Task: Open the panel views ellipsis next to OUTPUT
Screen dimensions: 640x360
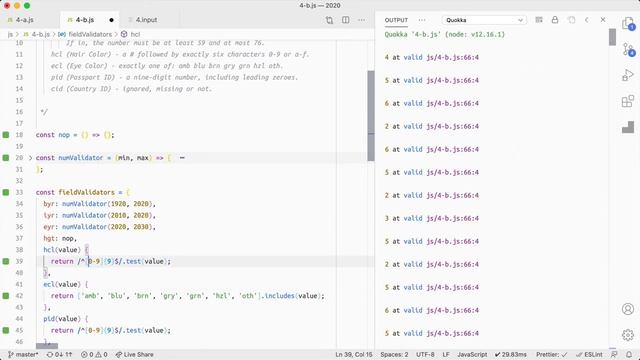Action: pyautogui.click(x=422, y=20)
